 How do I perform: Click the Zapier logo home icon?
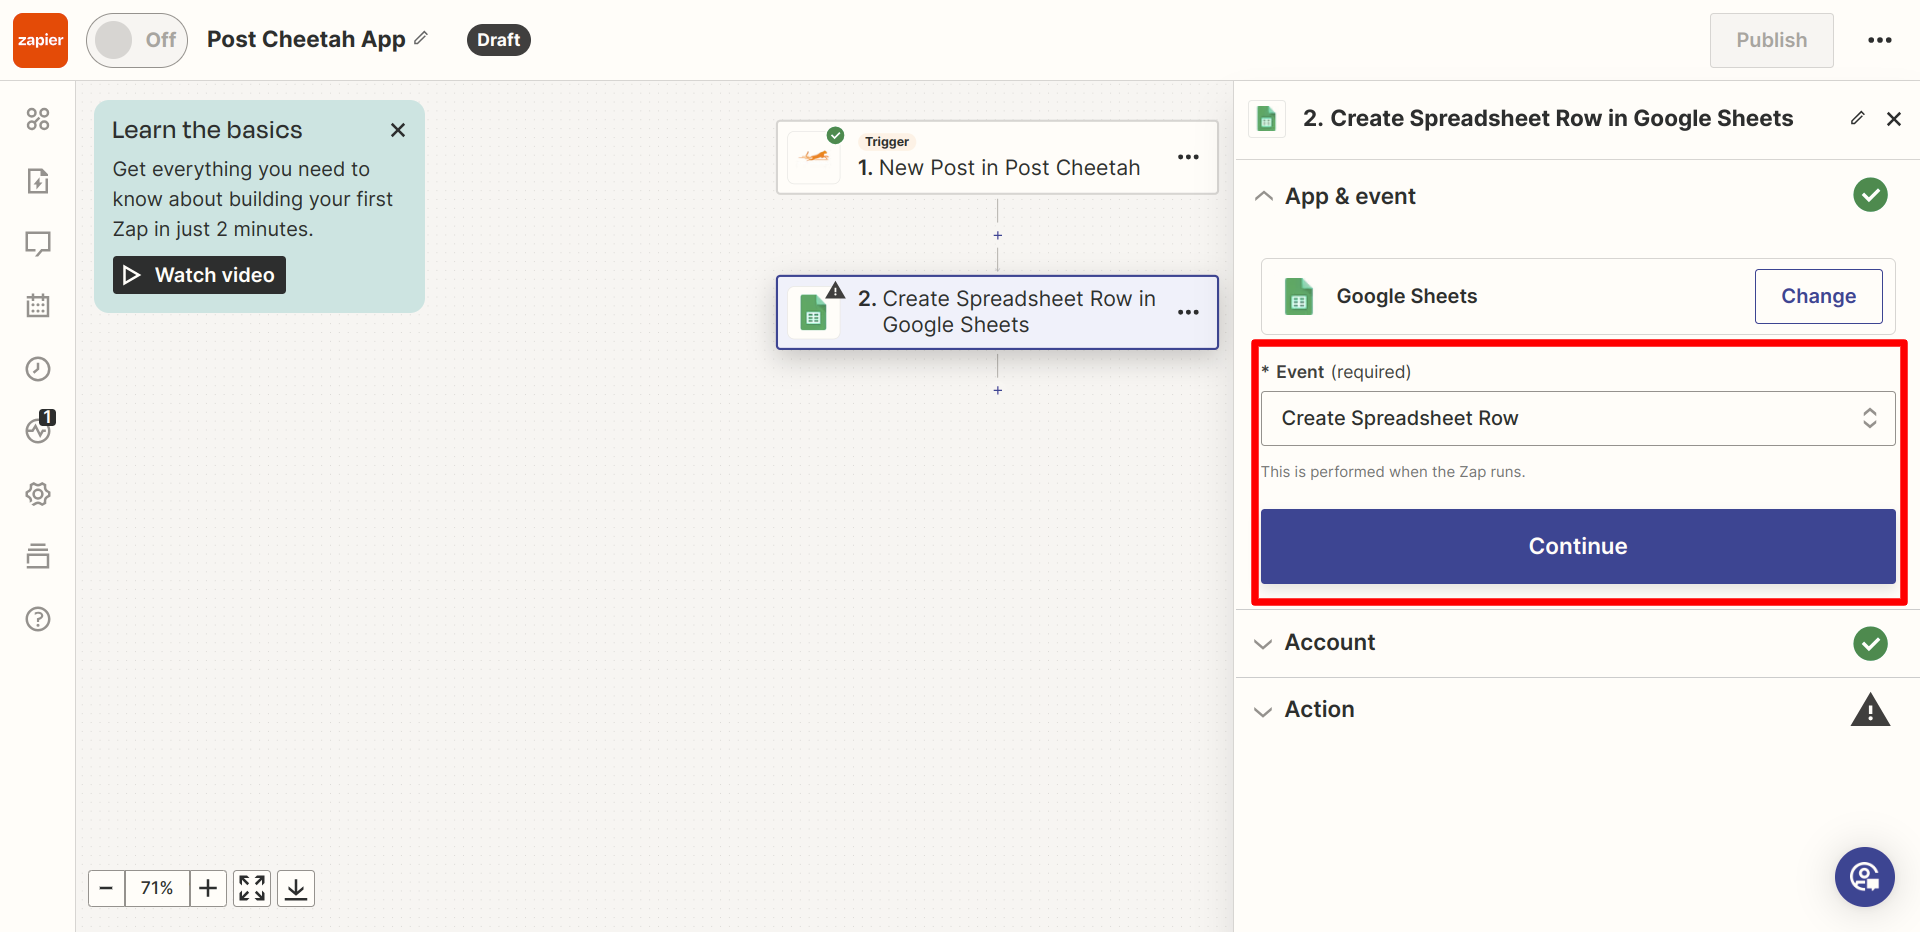pos(40,40)
